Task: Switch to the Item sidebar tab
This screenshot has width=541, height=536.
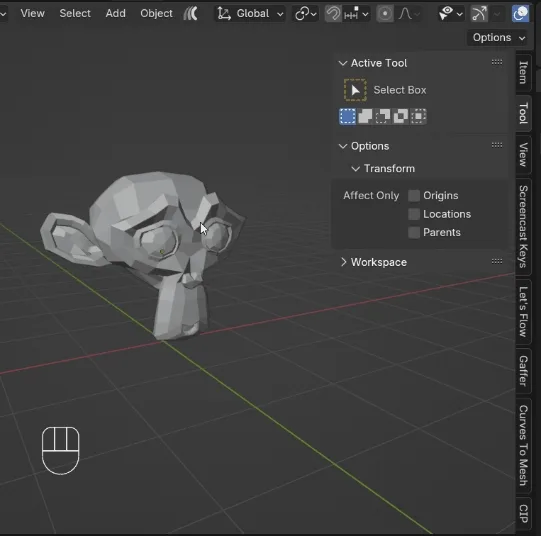Action: [x=523, y=73]
